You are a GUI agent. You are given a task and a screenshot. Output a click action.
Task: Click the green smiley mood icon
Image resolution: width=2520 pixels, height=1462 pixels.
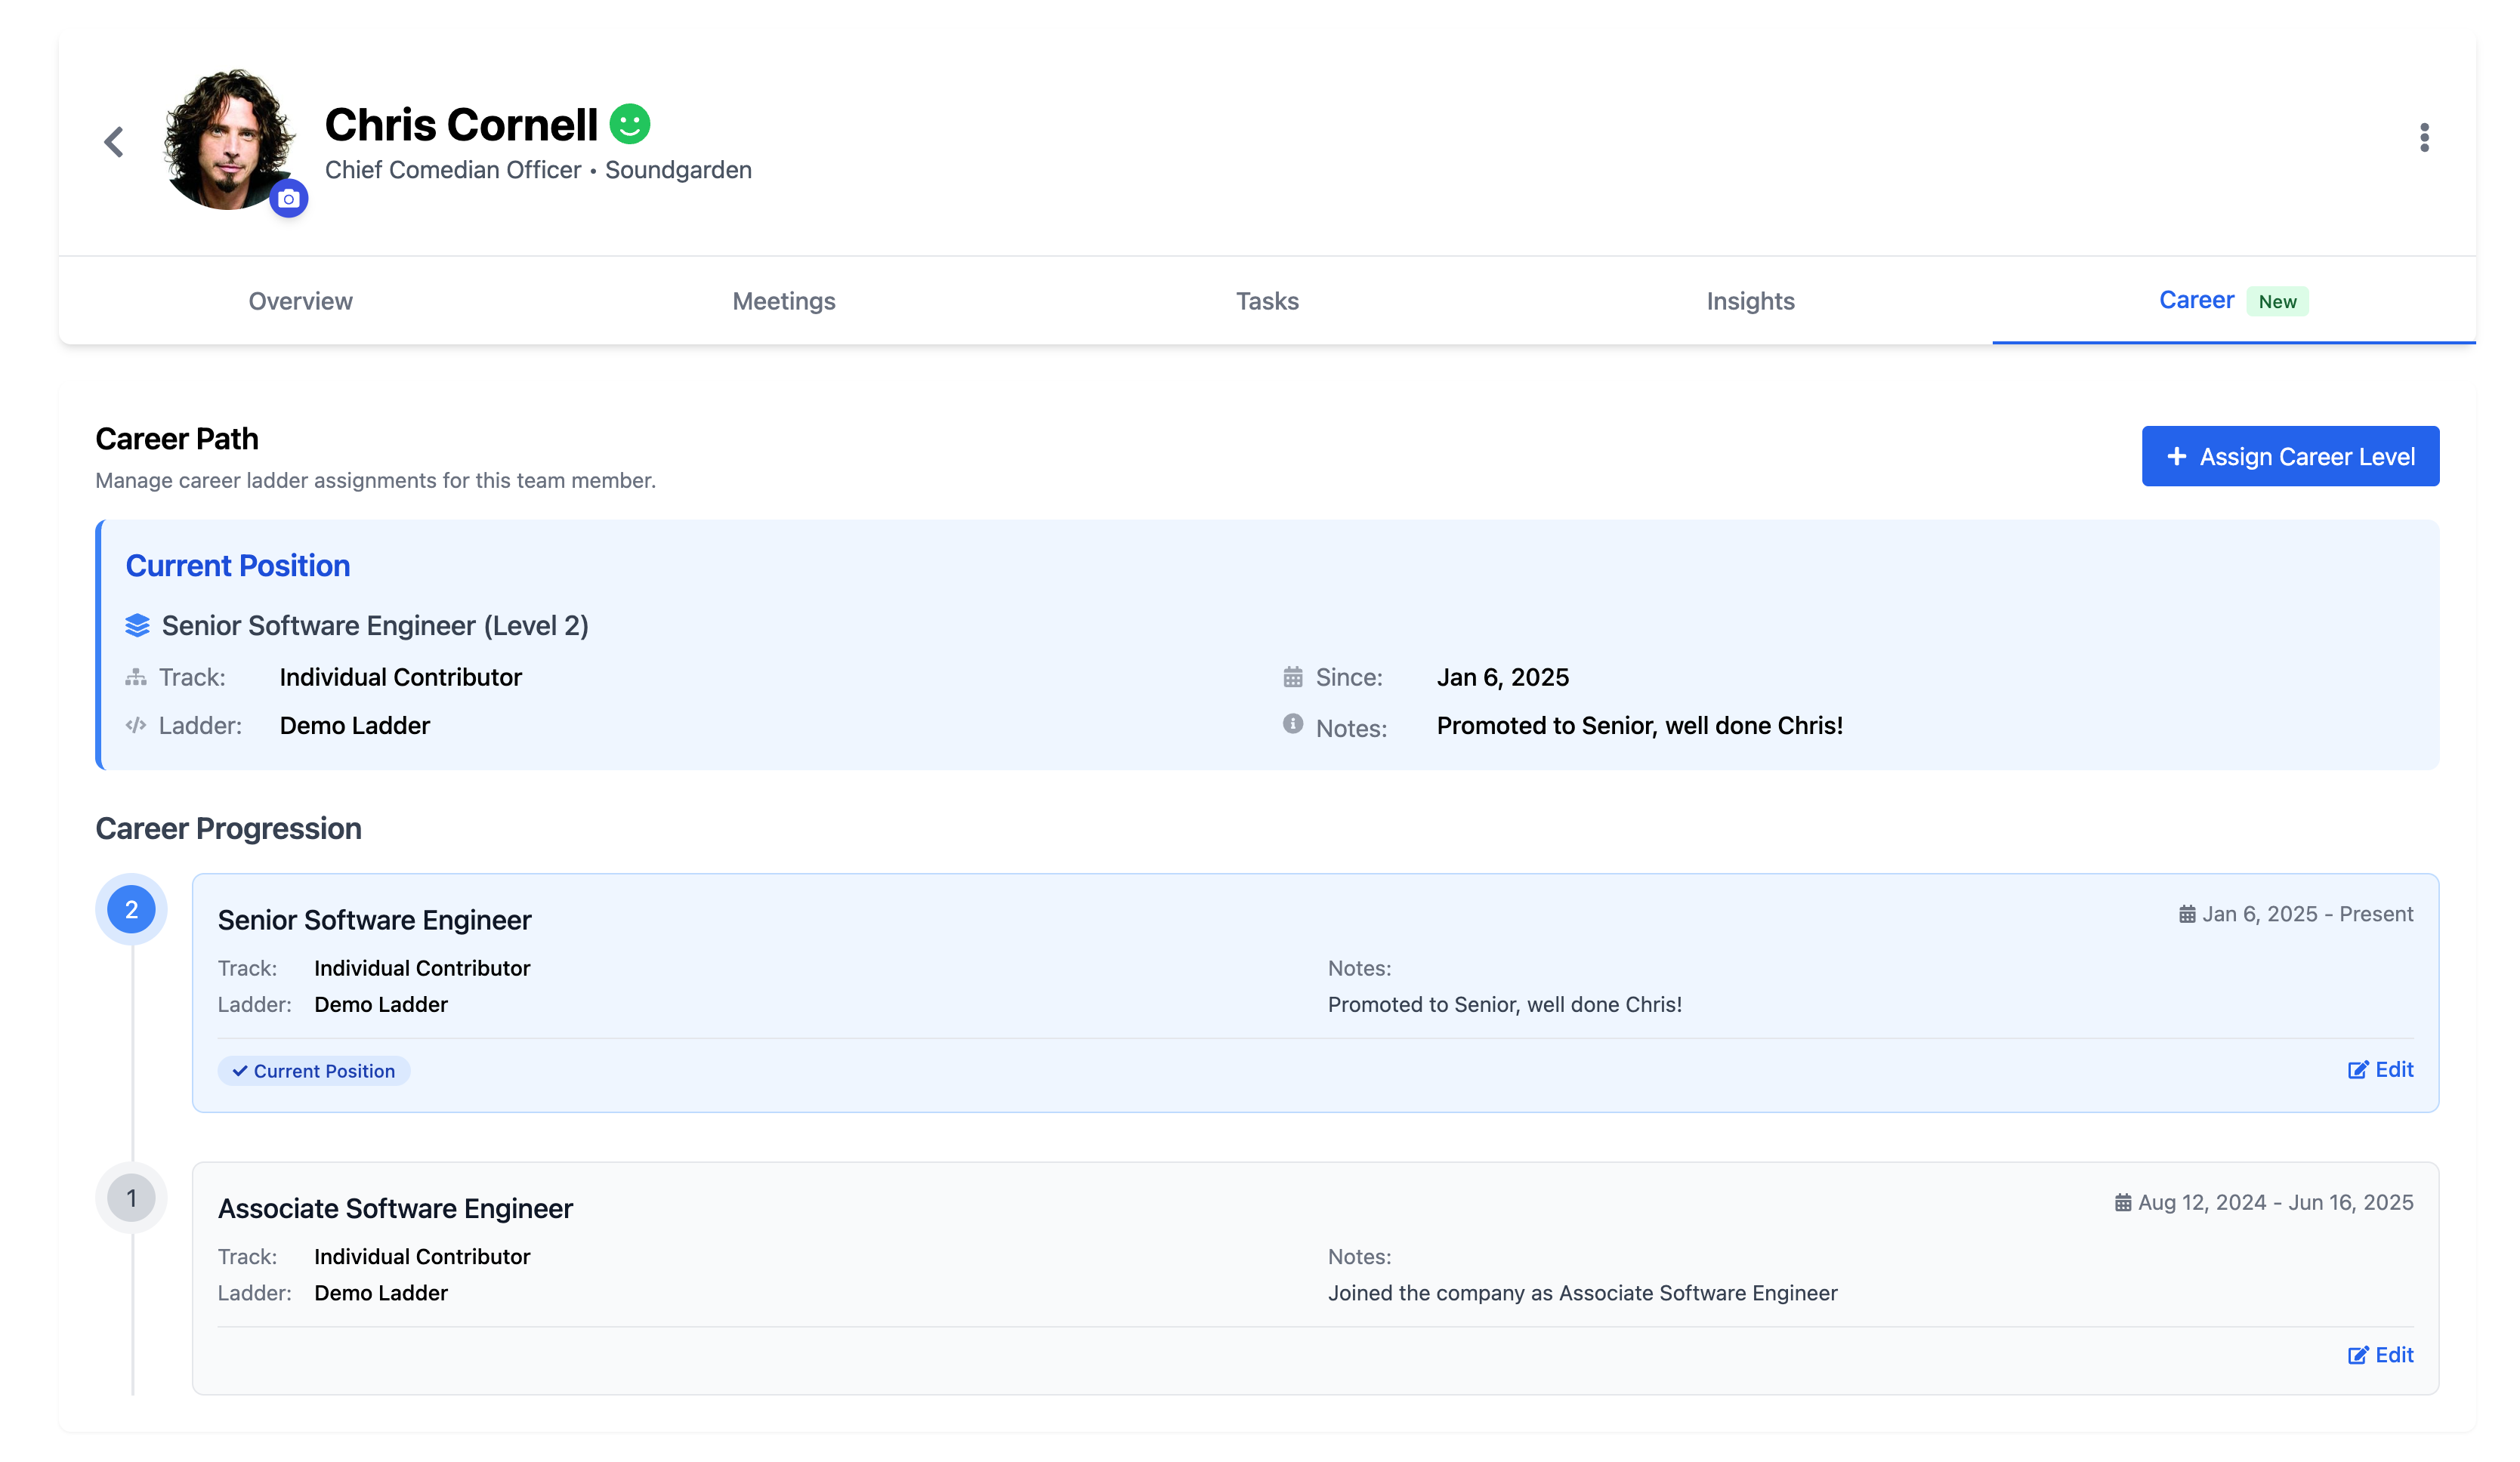tap(630, 124)
